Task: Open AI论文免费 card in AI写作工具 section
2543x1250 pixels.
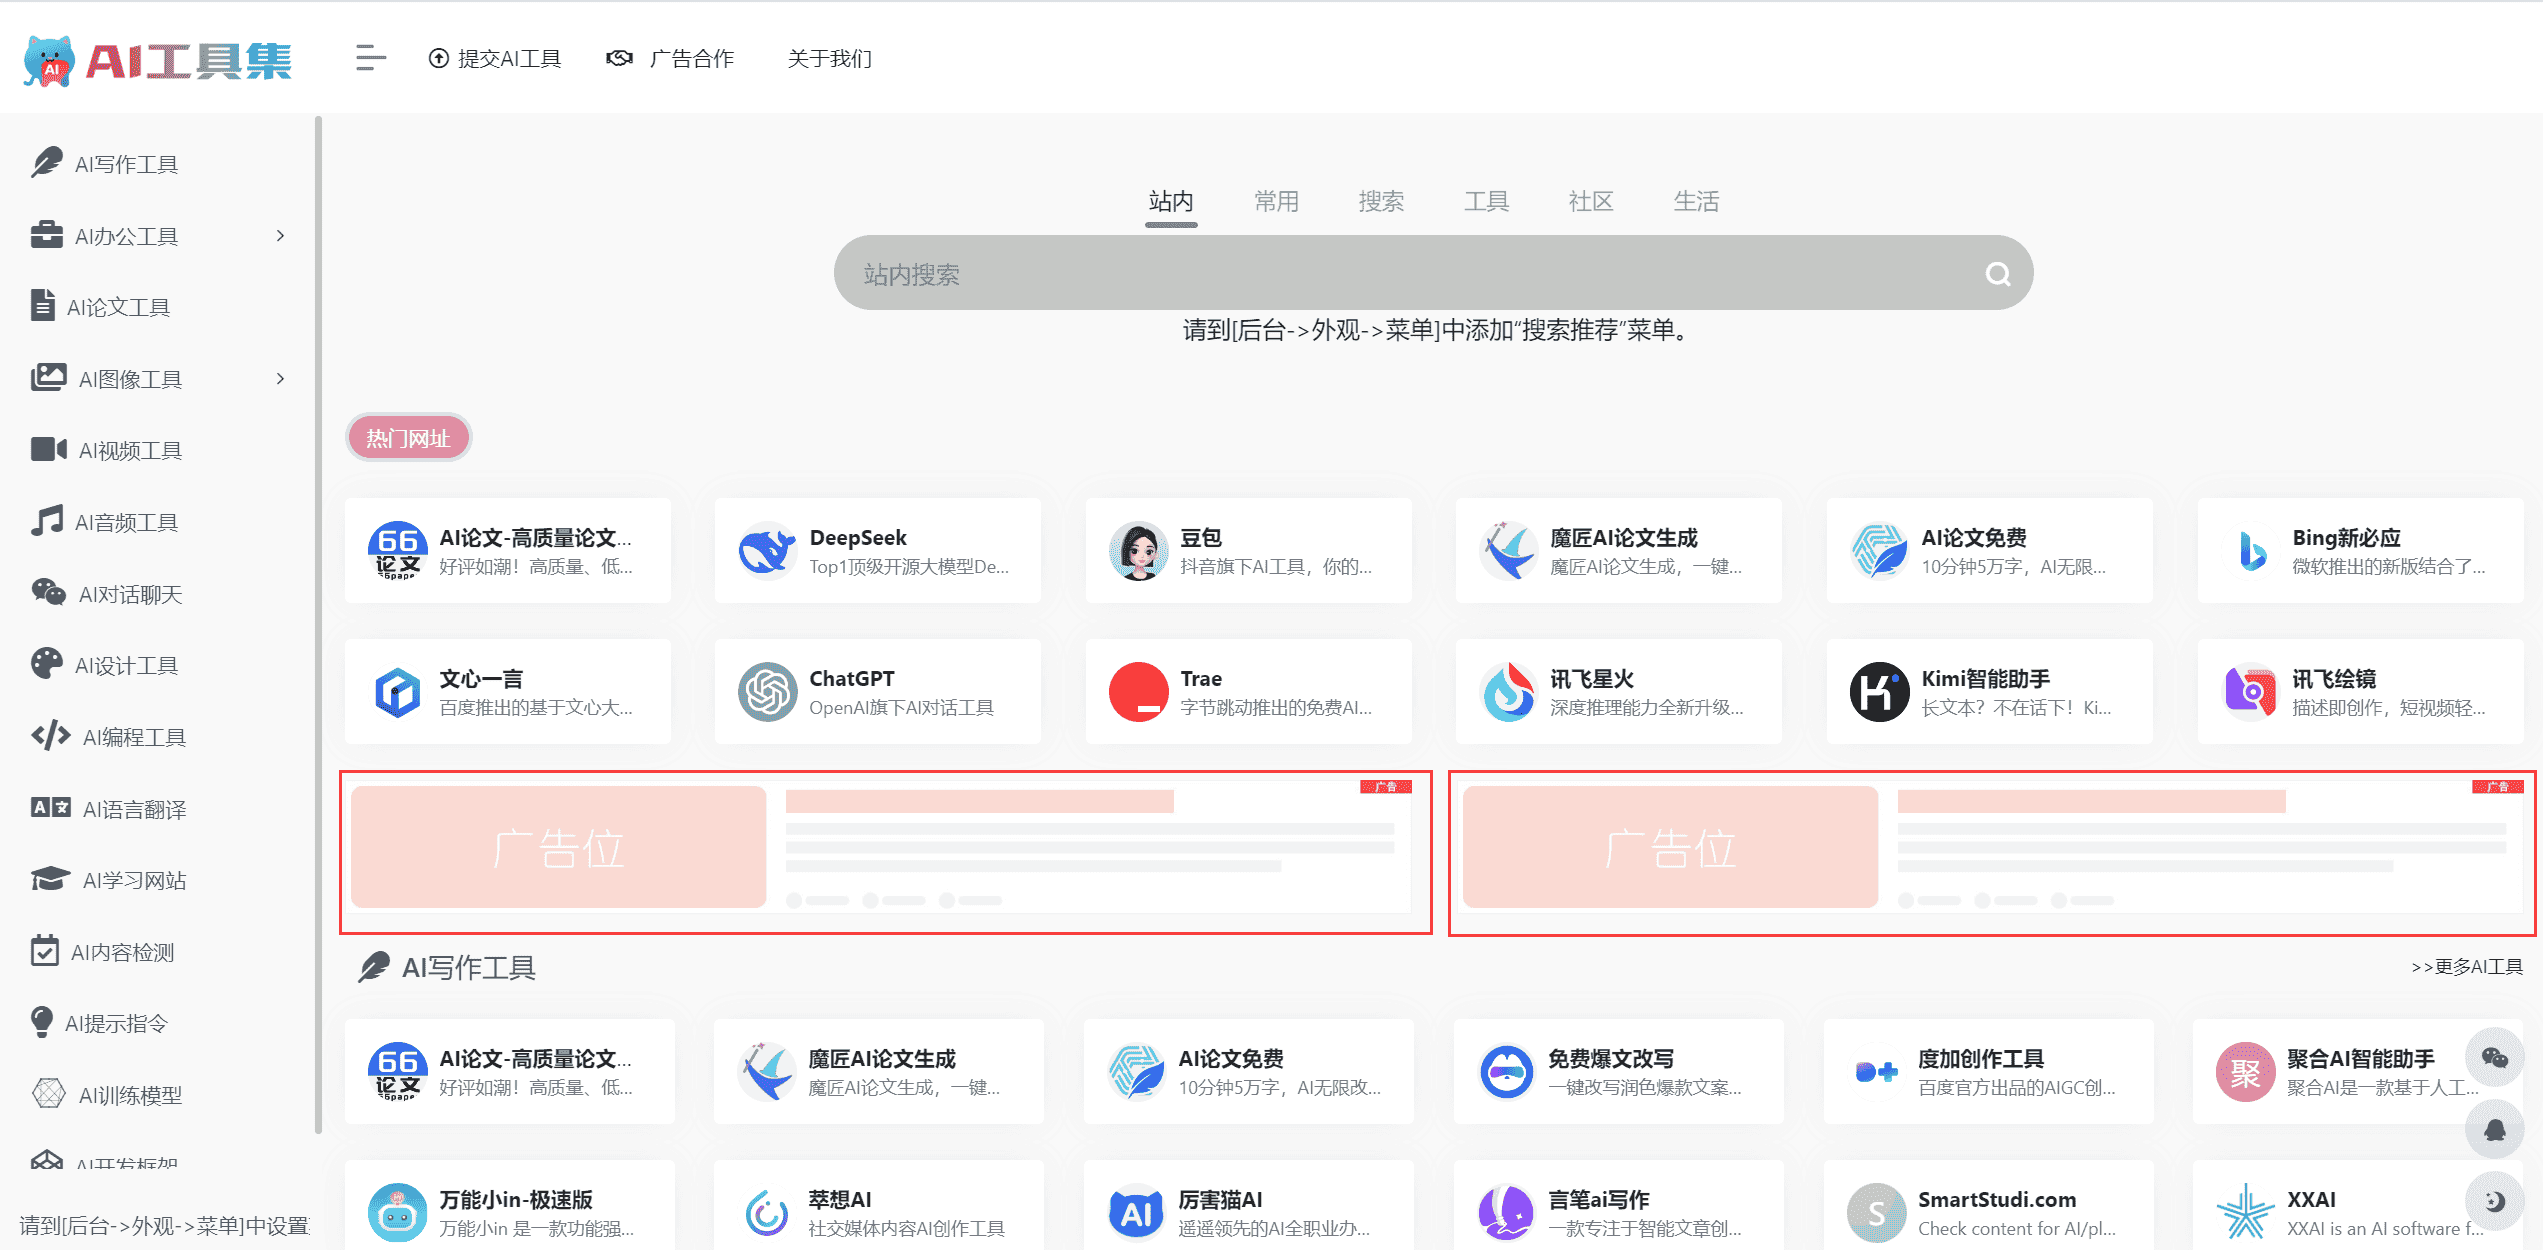Action: click(x=1249, y=1072)
